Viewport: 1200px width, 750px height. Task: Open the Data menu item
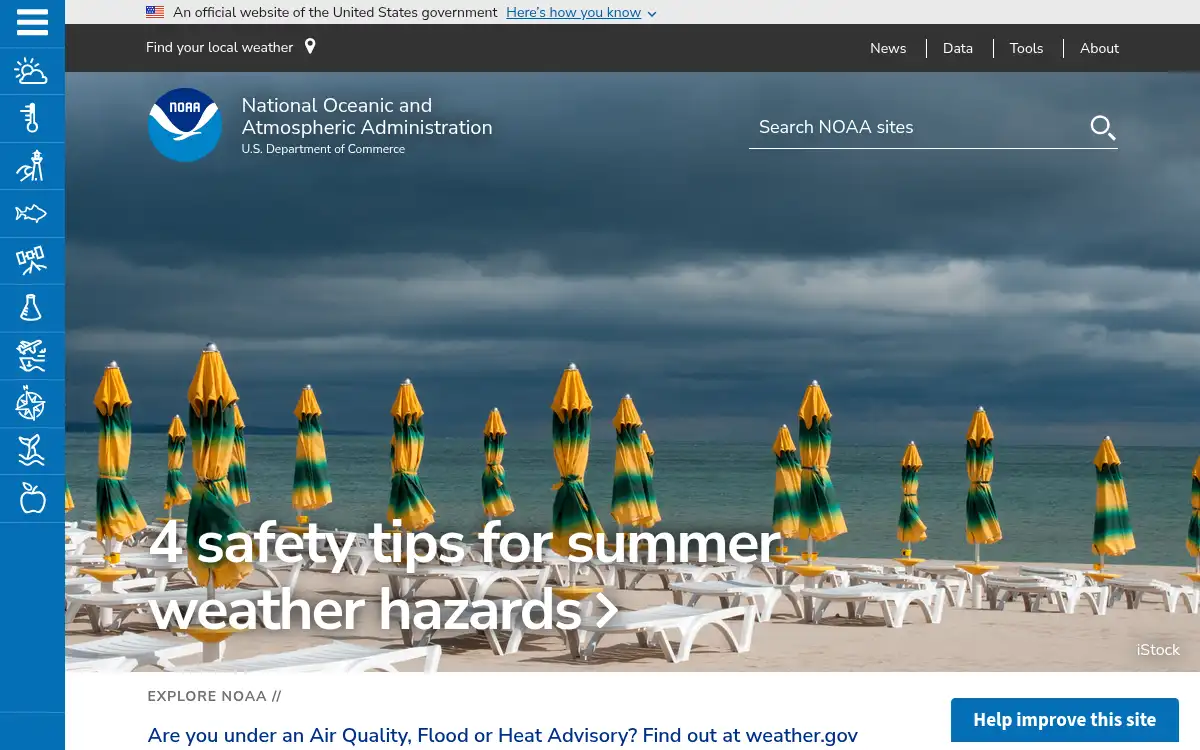[x=958, y=48]
